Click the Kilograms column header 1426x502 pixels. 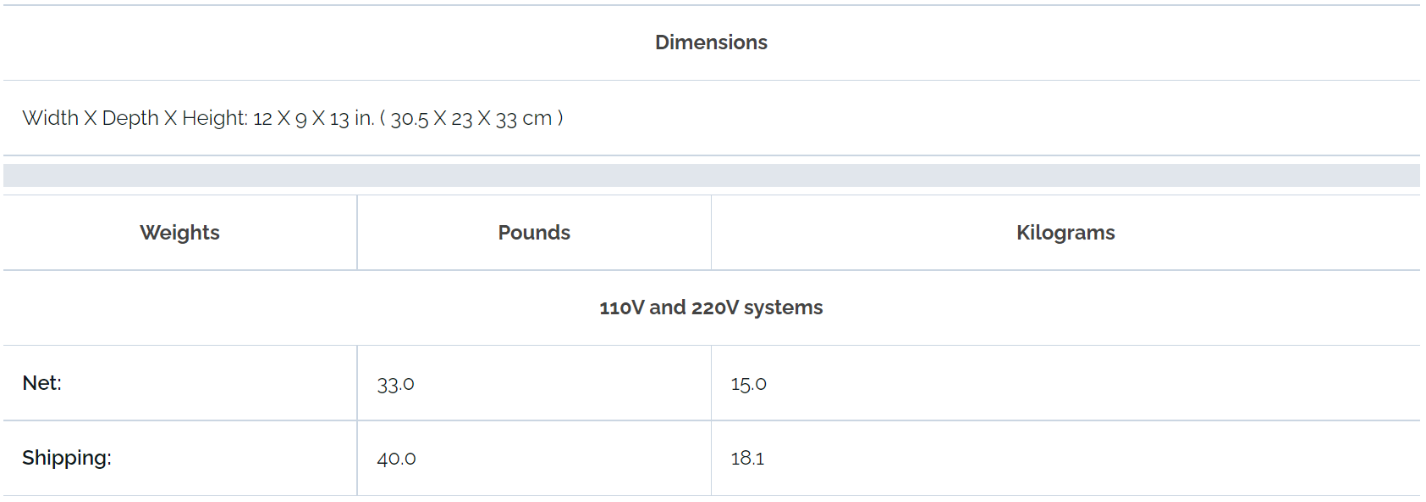pyautogui.click(x=1065, y=233)
